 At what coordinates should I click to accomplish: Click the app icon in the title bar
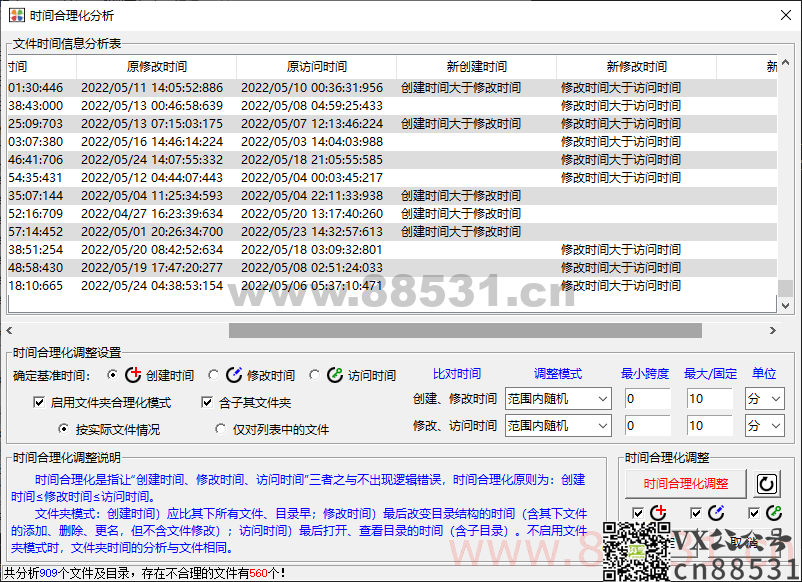tap(17, 15)
